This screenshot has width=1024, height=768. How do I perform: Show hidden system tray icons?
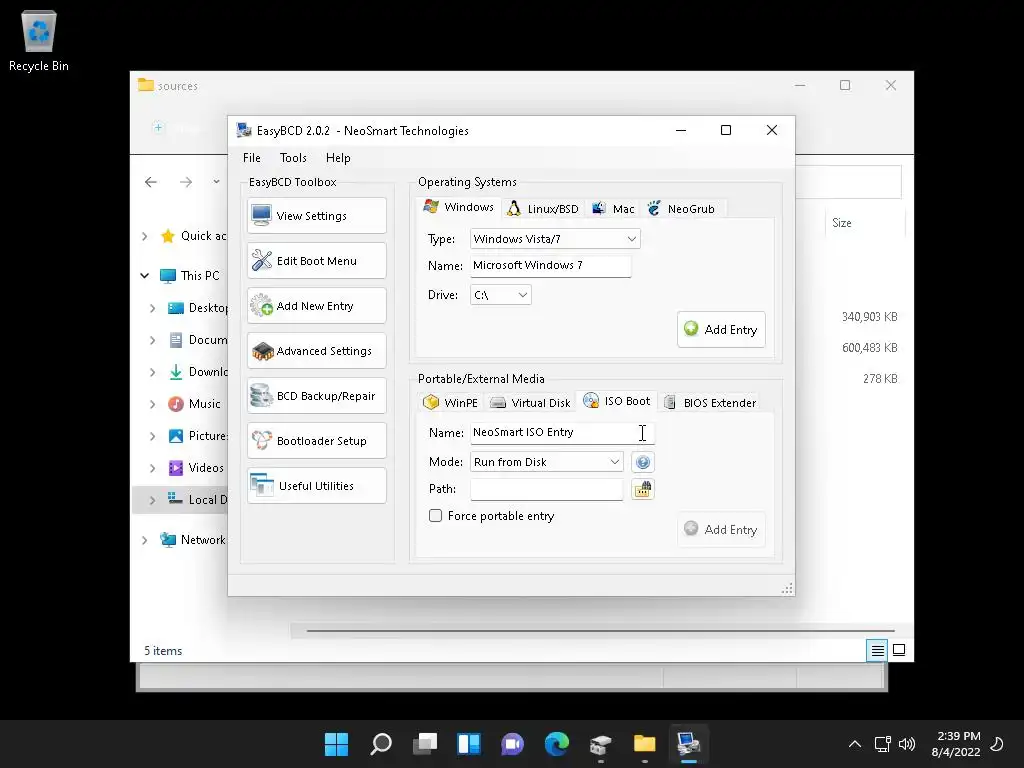[855, 744]
